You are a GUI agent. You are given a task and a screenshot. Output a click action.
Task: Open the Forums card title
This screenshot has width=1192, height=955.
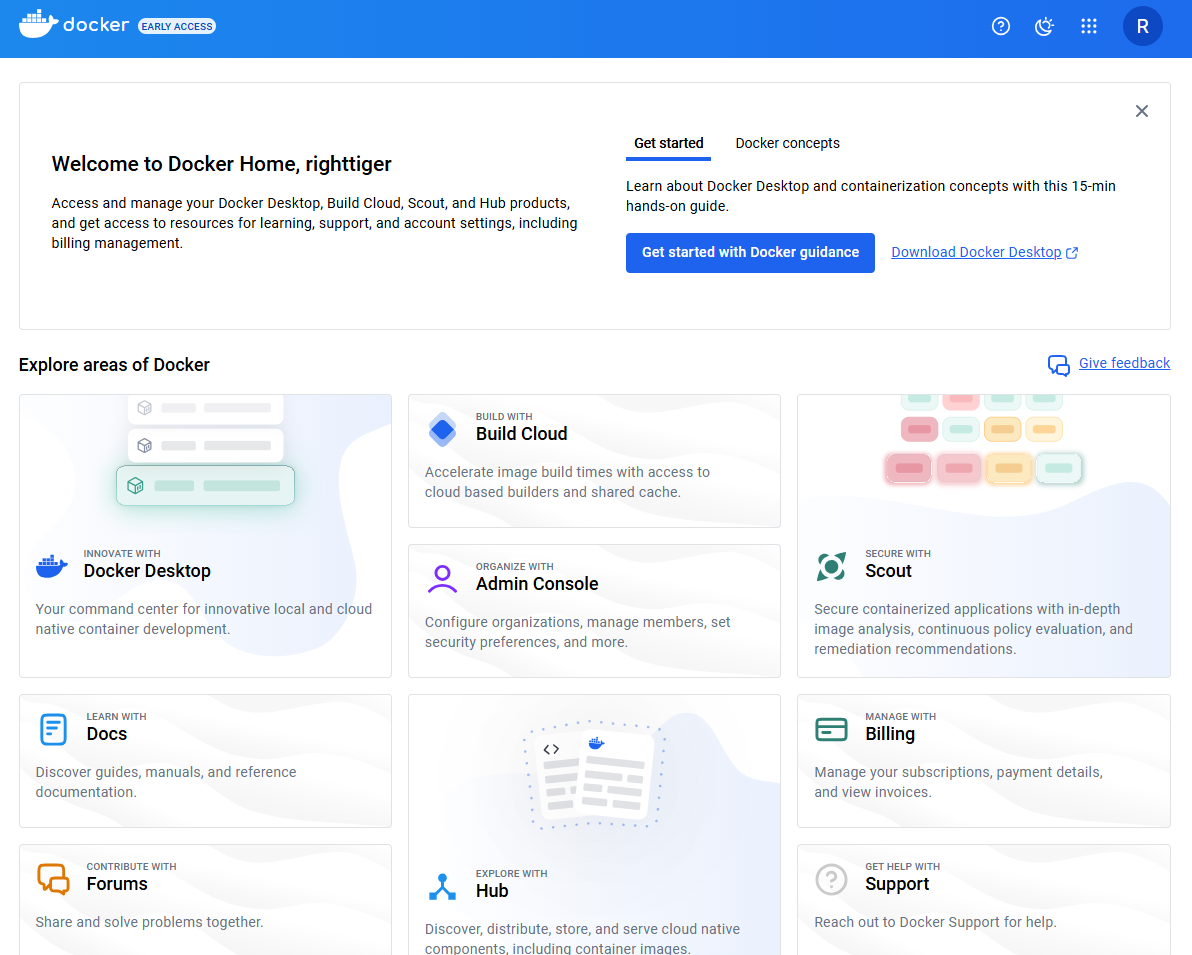[x=117, y=884]
